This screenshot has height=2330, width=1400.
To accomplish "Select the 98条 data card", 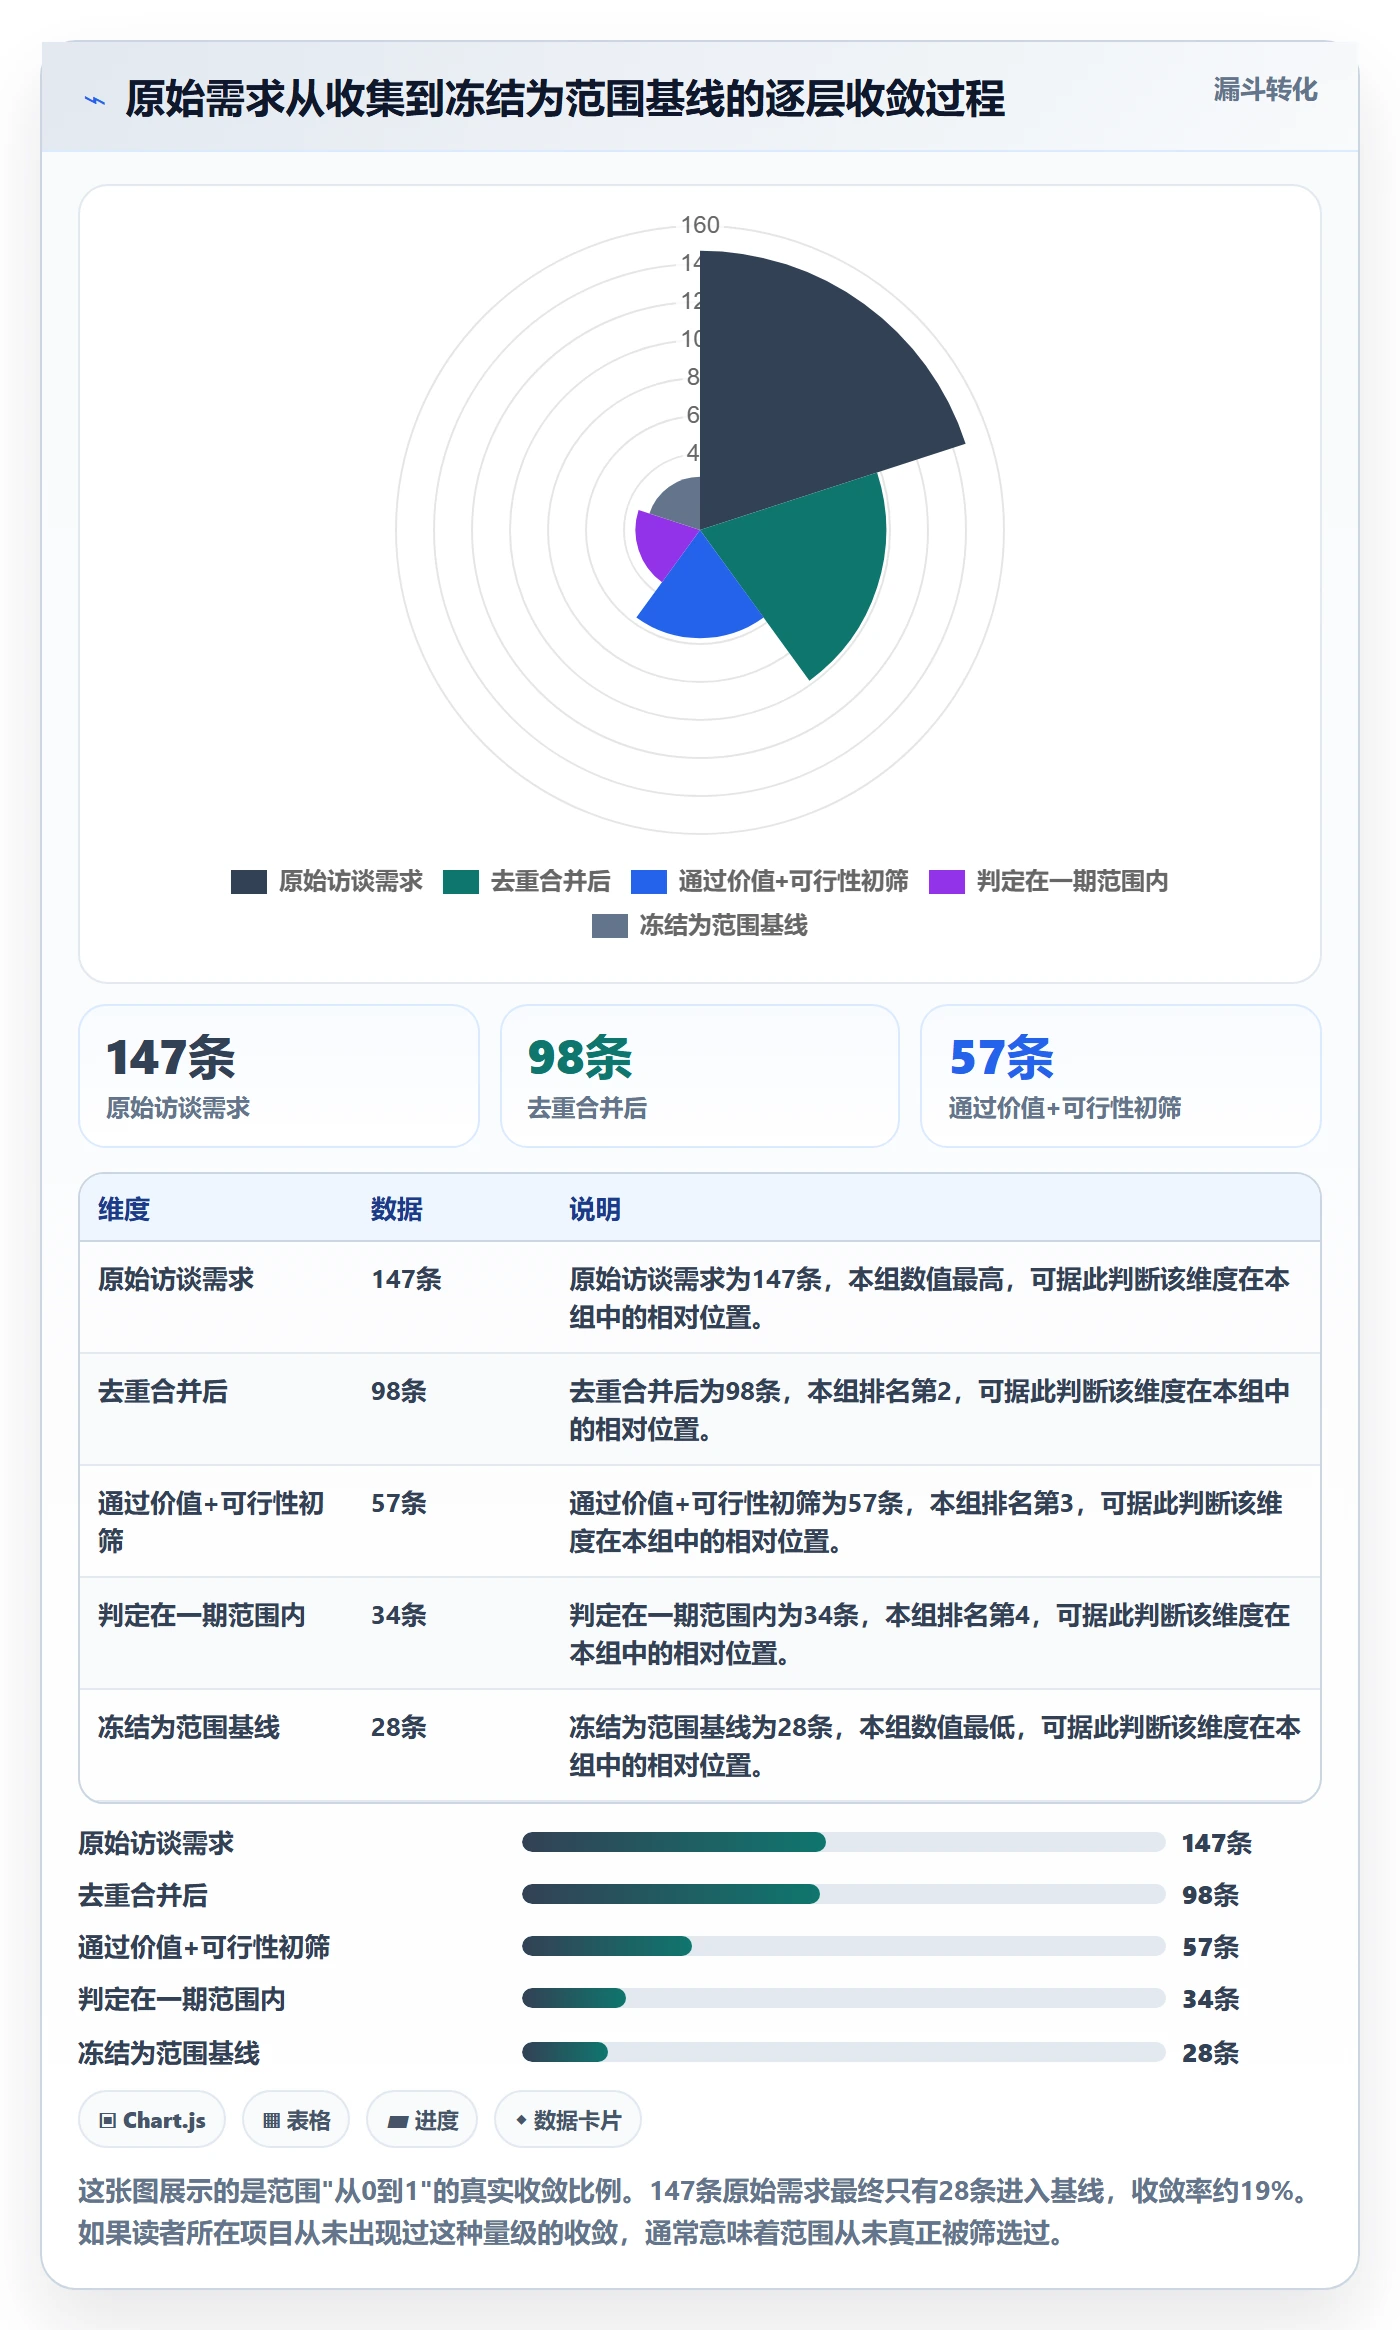I will (700, 1076).
